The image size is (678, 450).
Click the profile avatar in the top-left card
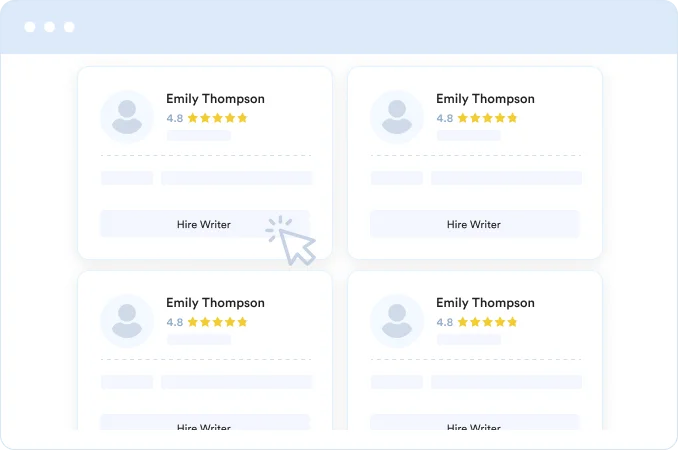click(x=127, y=117)
